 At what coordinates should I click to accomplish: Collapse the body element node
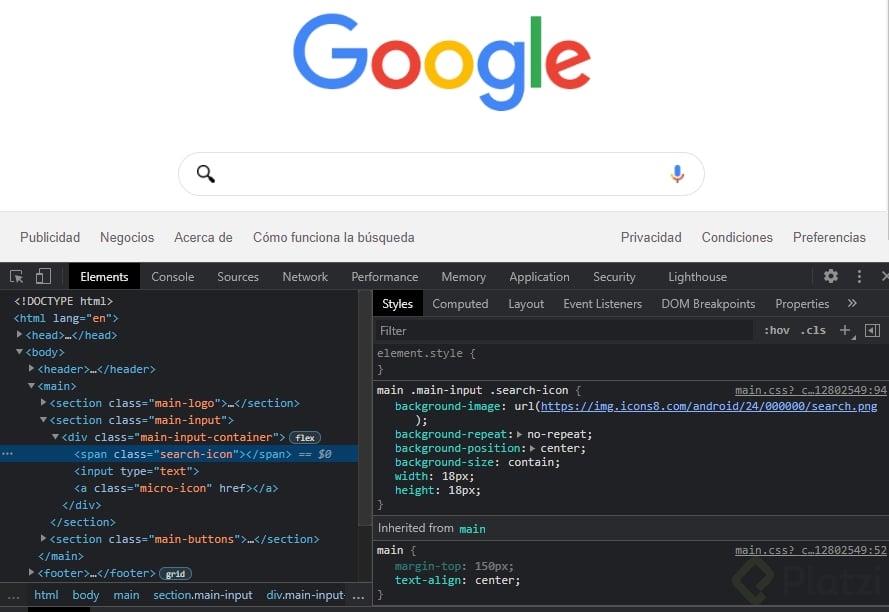pos(19,352)
